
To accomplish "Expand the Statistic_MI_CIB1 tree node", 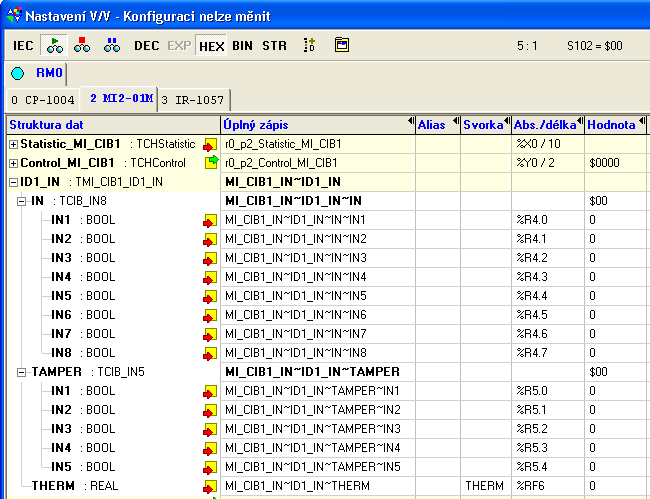I will coord(14,145).
